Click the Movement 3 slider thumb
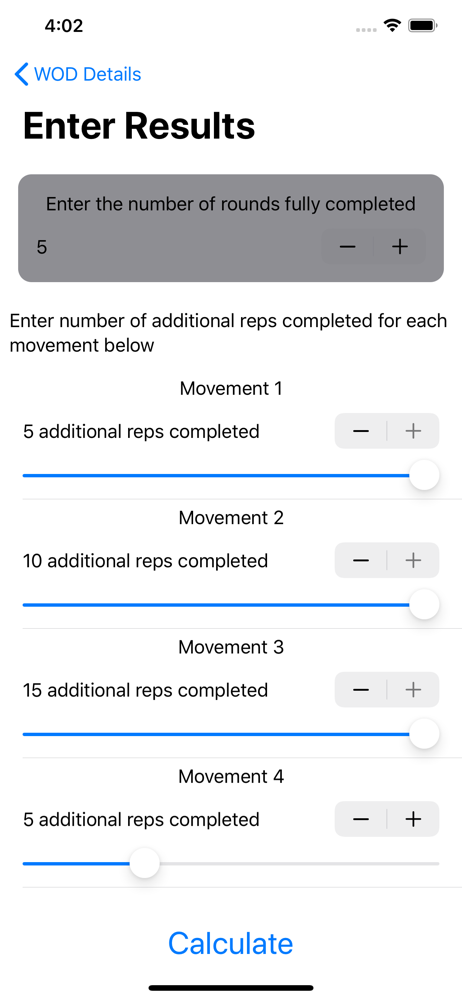462x1000 pixels. (424, 734)
